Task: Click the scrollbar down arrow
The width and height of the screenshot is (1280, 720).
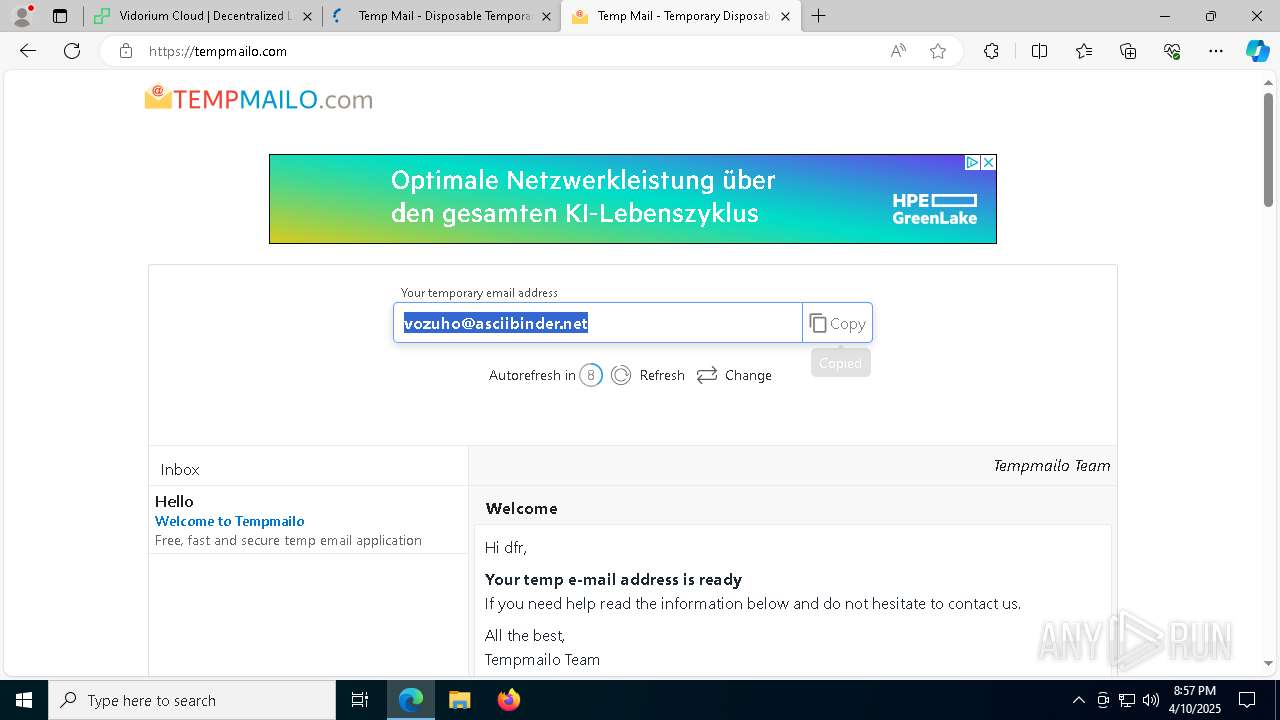Action: click(1268, 663)
